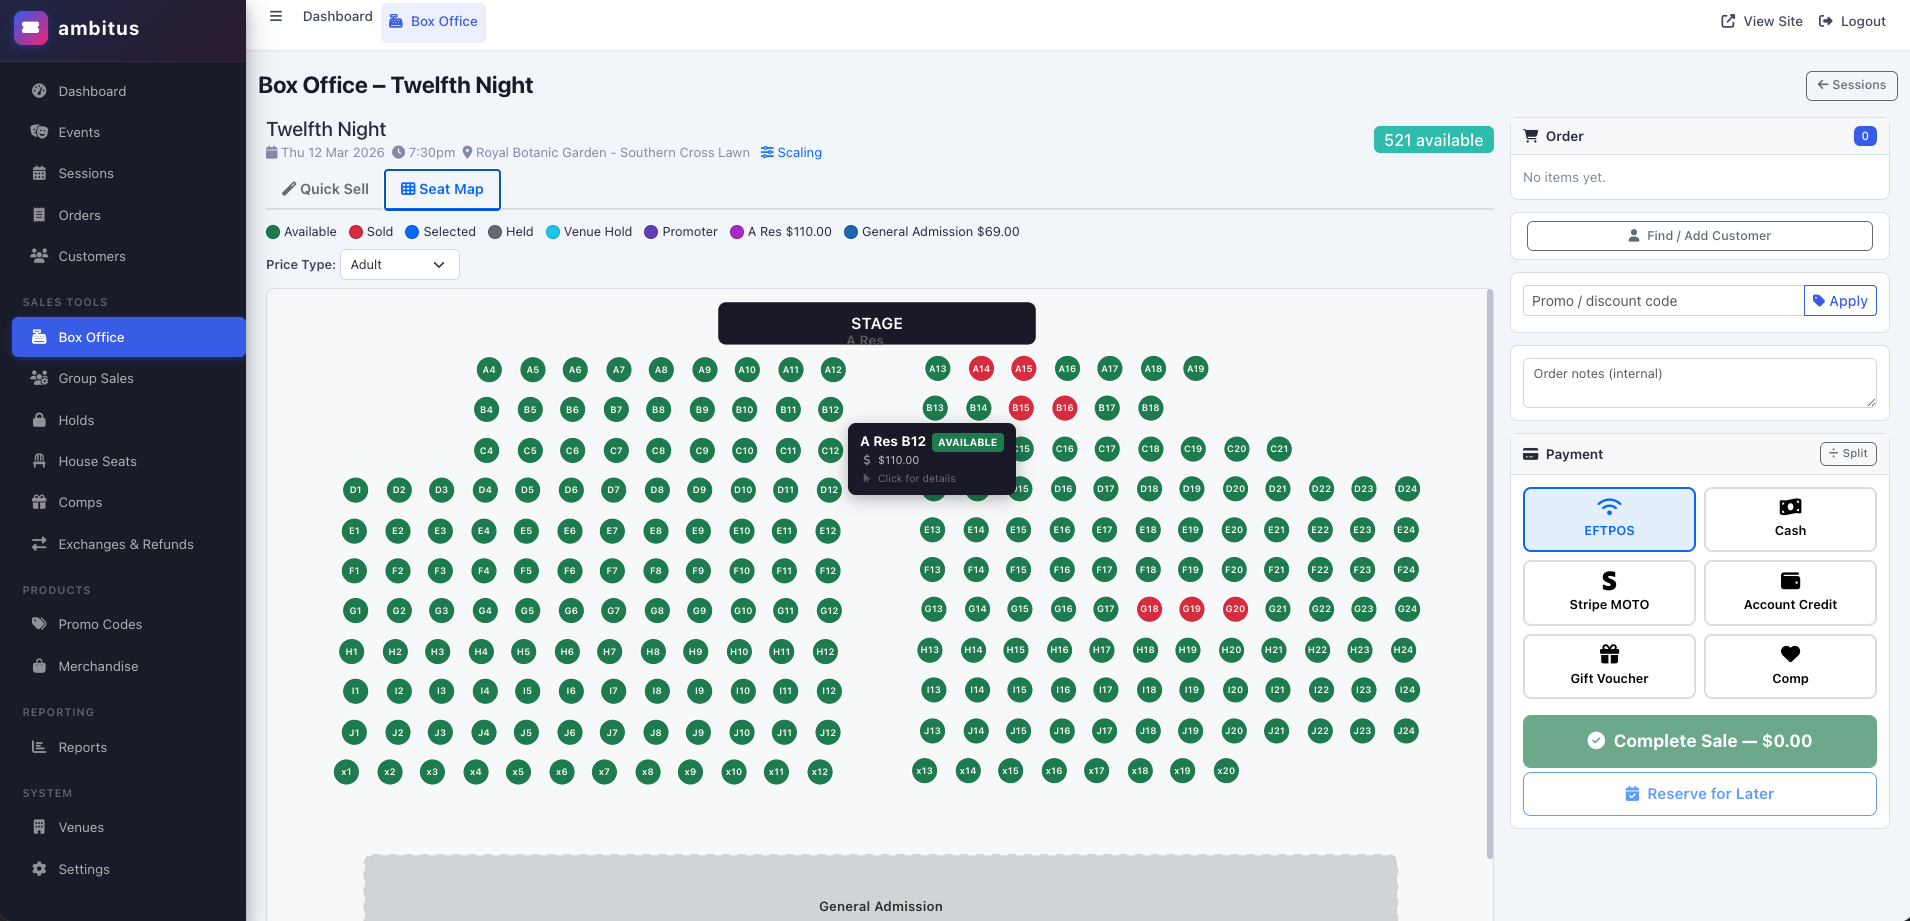Select the green available seat E10
Image resolution: width=1910 pixels, height=921 pixels.
742,530
